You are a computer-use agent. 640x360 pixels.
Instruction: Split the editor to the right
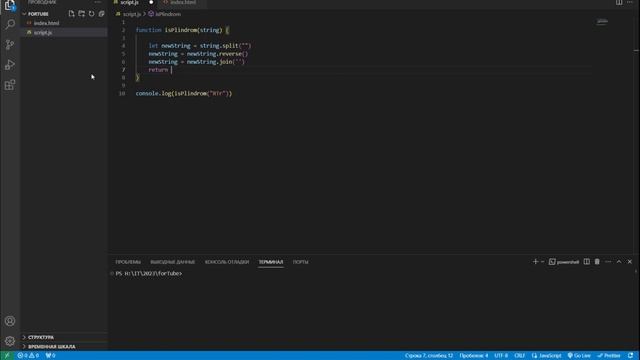619,2
